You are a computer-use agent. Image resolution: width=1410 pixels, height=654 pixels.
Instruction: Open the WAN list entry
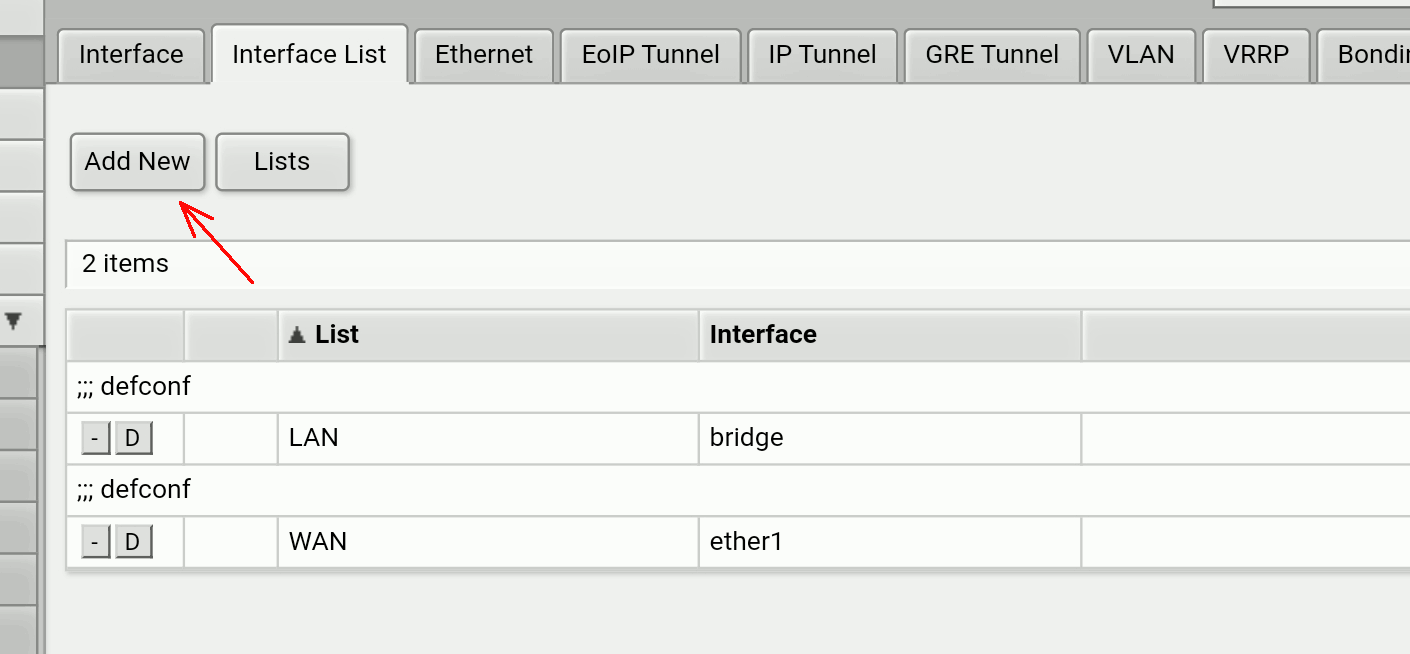pyautogui.click(x=318, y=542)
